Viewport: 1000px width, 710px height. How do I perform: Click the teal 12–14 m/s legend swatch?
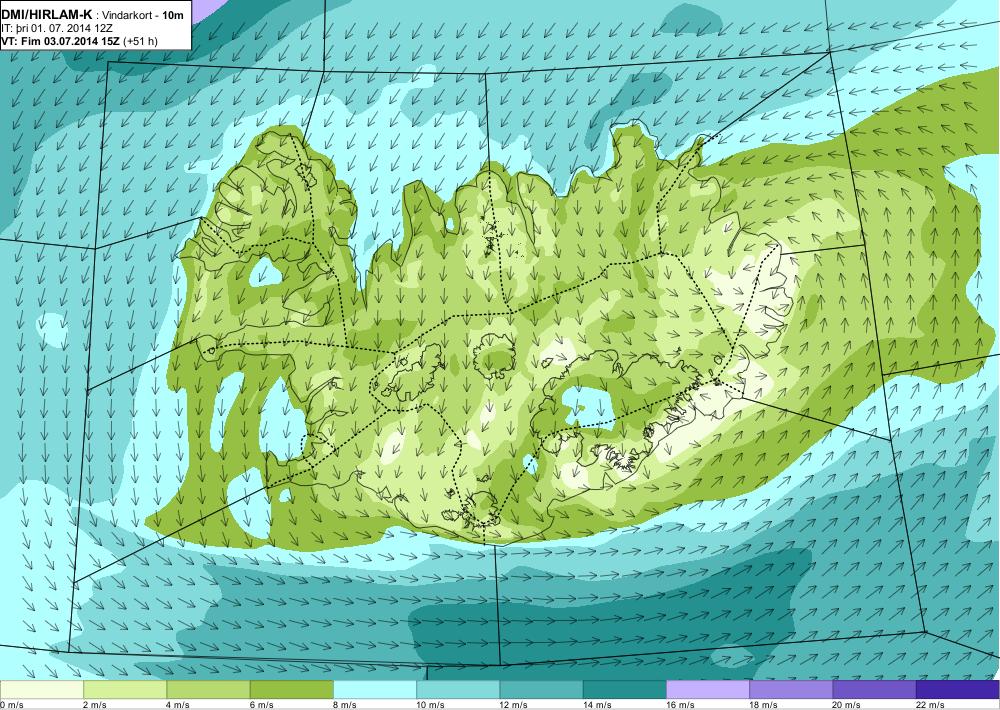point(541,690)
